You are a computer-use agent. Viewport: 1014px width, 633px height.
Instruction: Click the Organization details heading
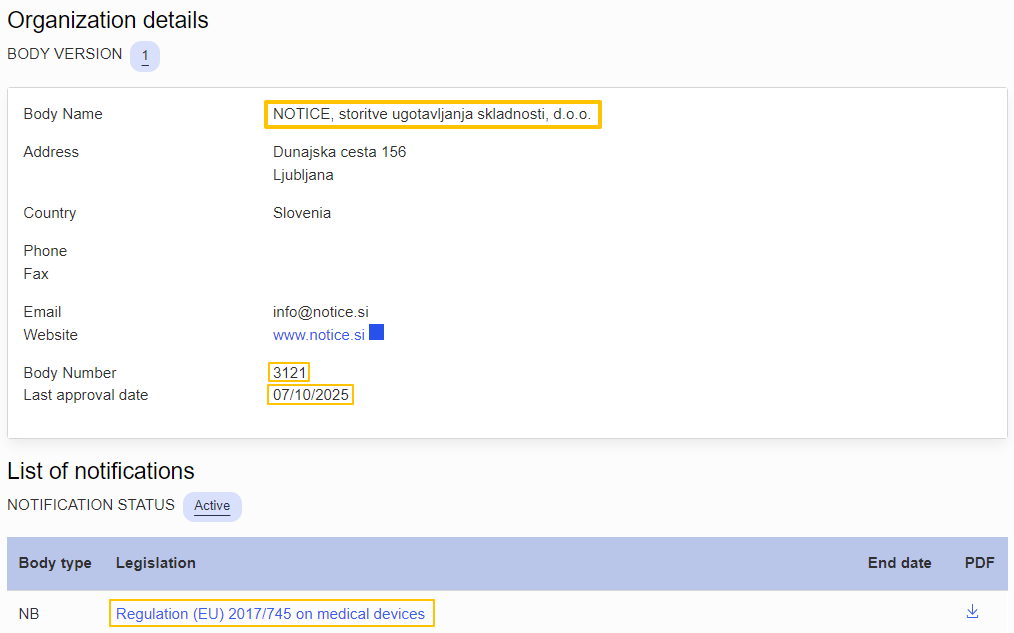point(108,20)
